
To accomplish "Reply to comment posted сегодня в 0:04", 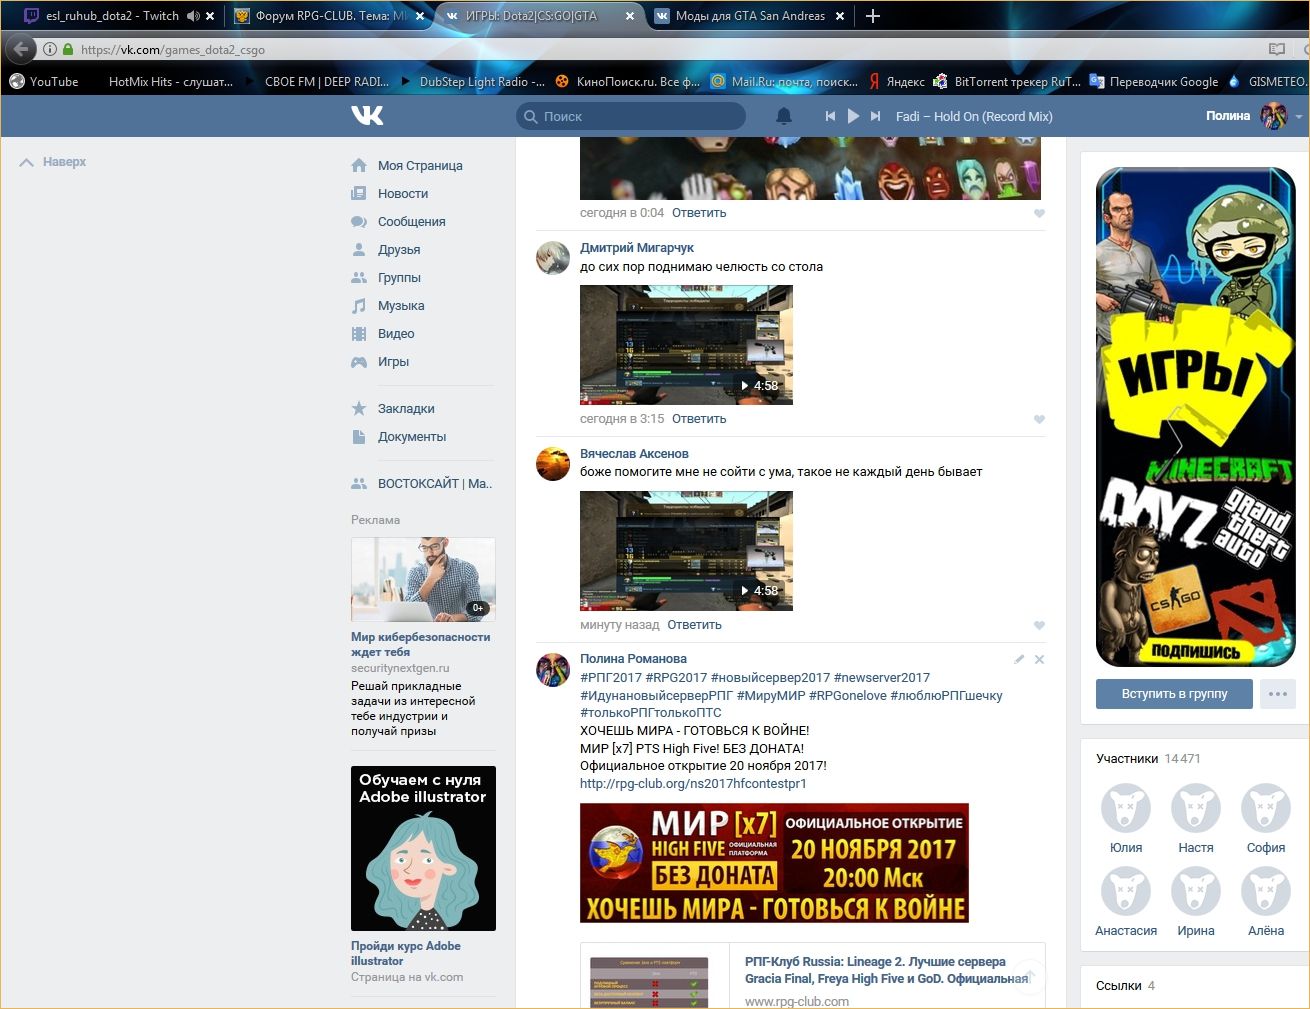I will (699, 213).
